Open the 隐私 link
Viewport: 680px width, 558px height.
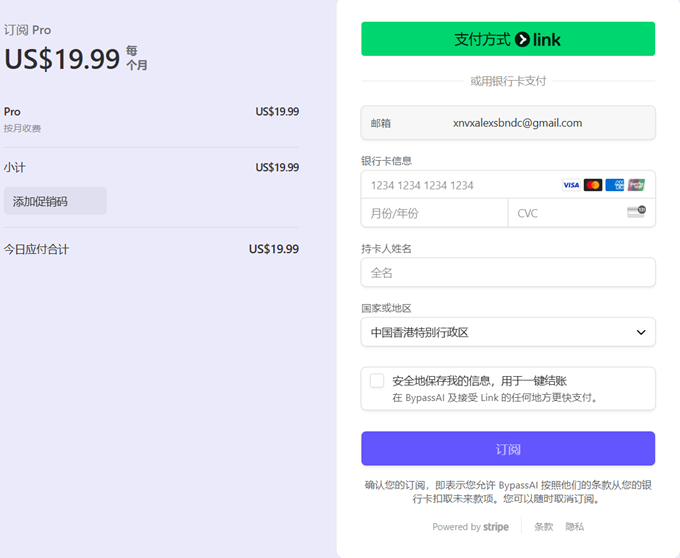coord(574,527)
